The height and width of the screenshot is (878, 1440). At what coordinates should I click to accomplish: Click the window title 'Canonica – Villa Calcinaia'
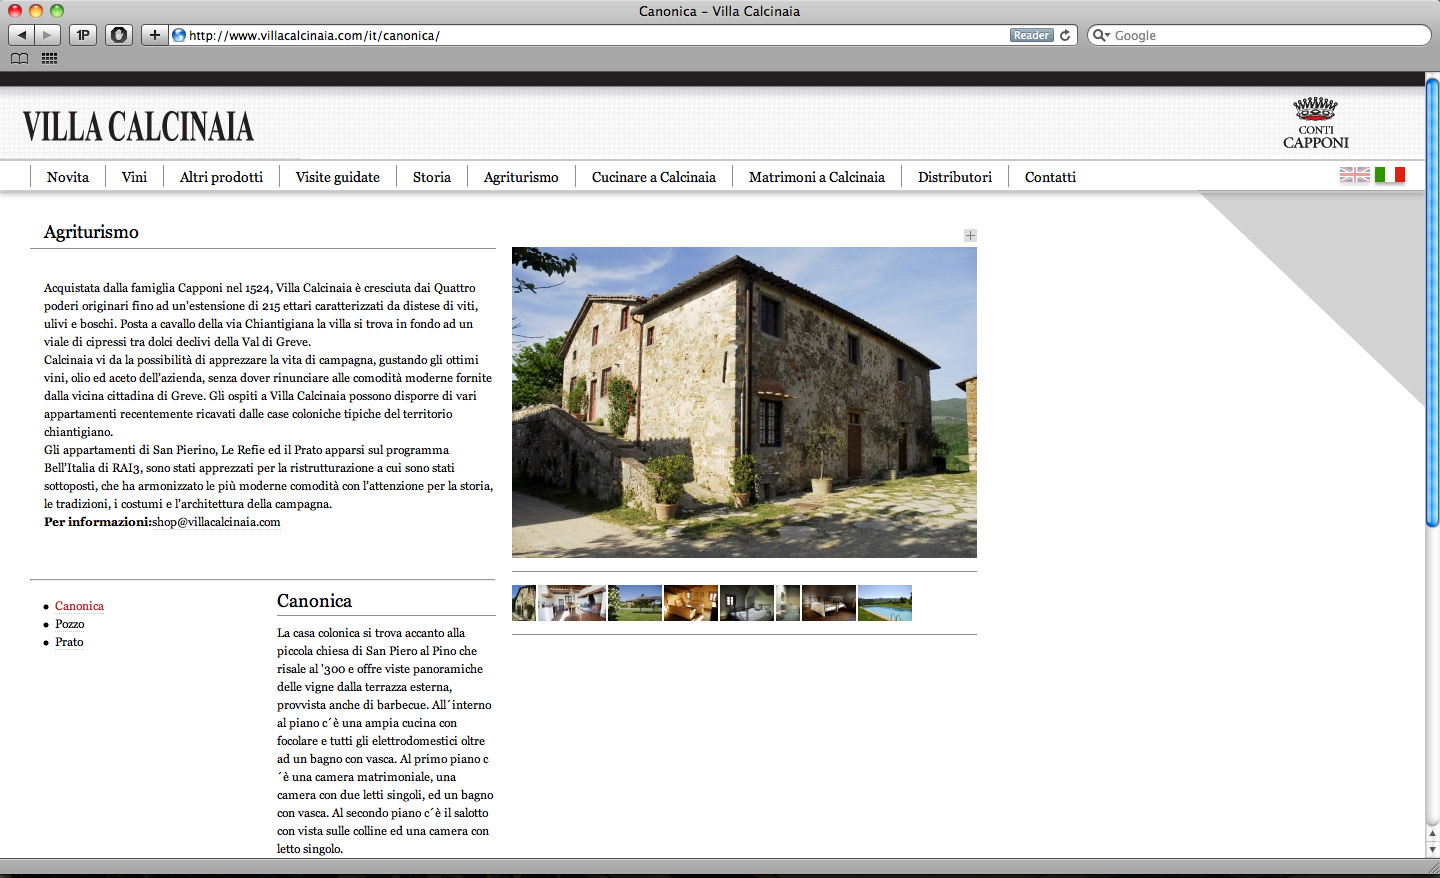(x=720, y=11)
